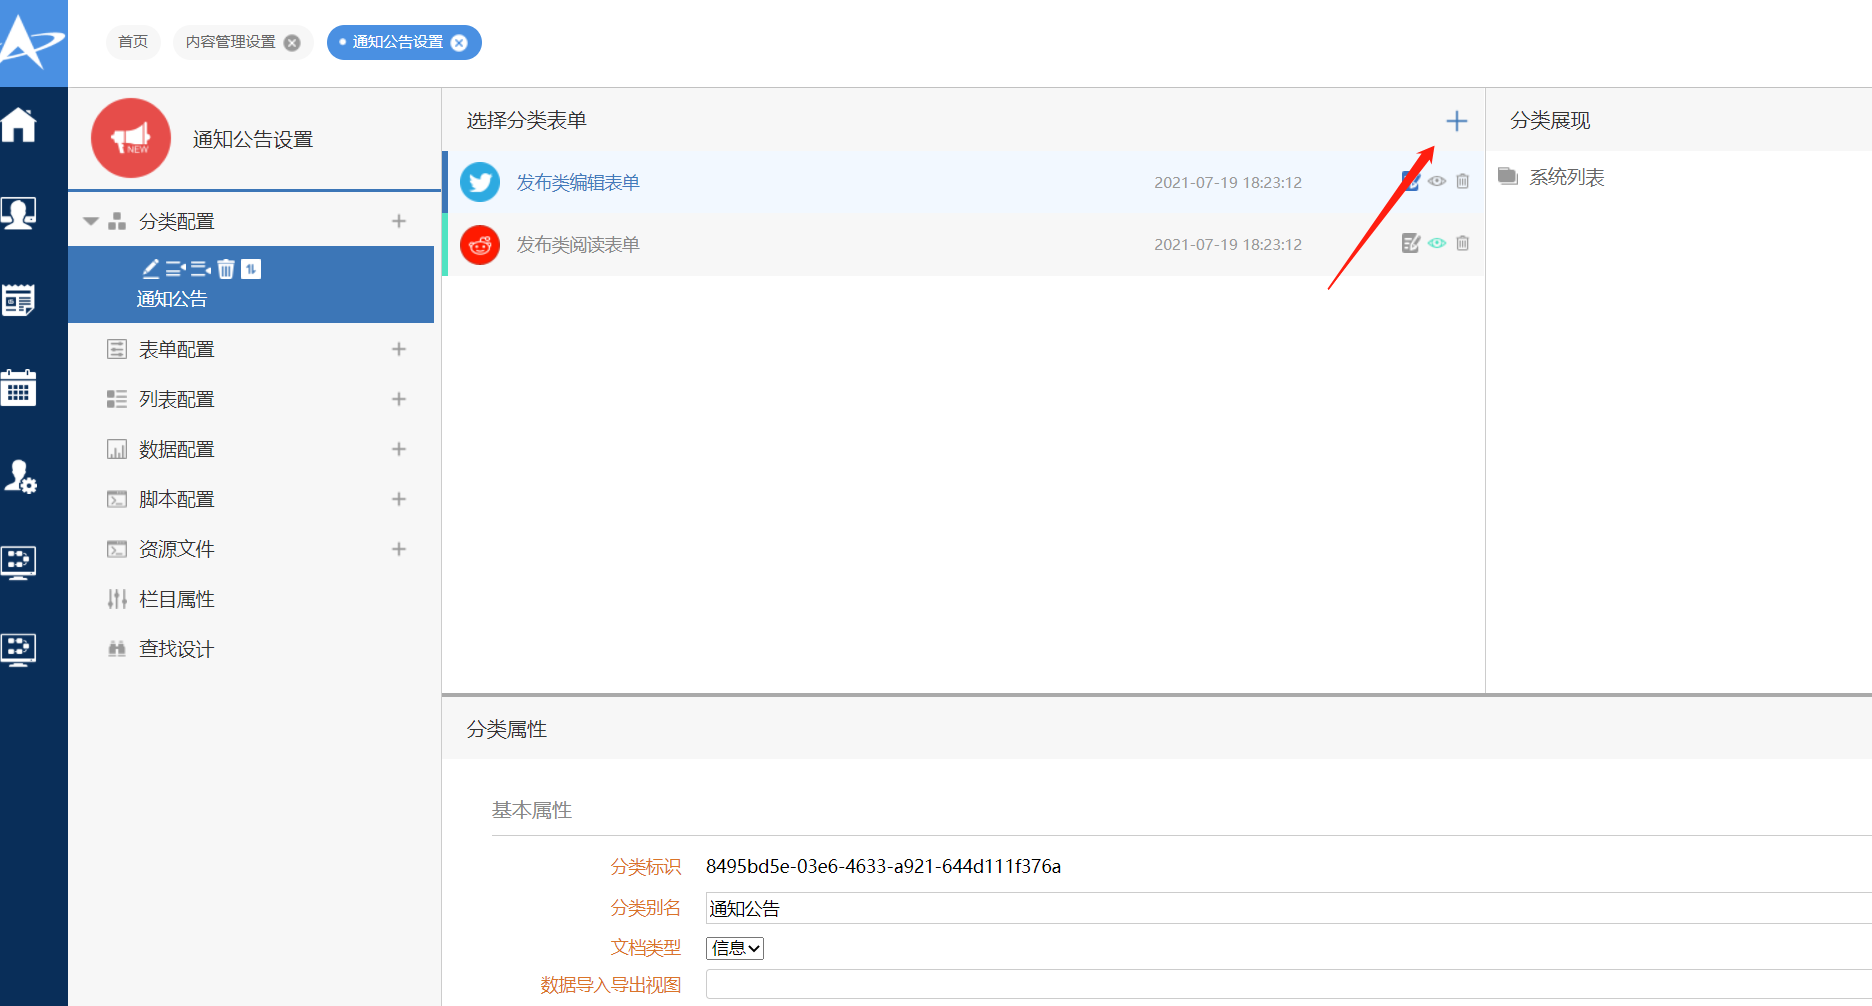
Task: Add a new item to 资源文件
Action: [x=399, y=549]
